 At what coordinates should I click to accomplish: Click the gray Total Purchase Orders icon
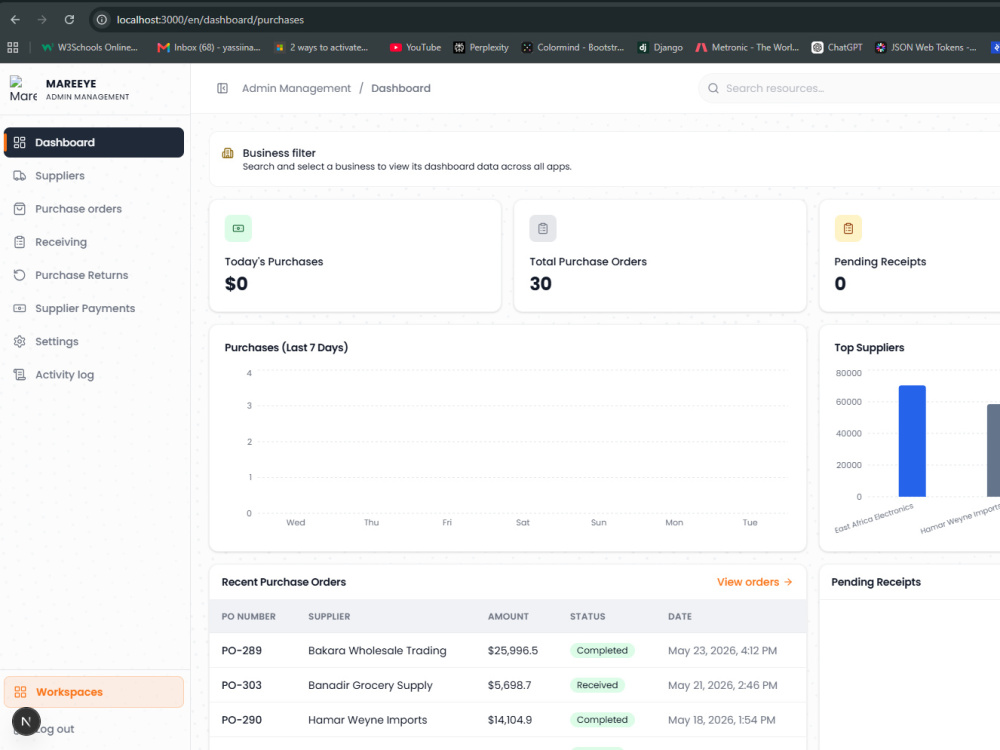coord(543,228)
